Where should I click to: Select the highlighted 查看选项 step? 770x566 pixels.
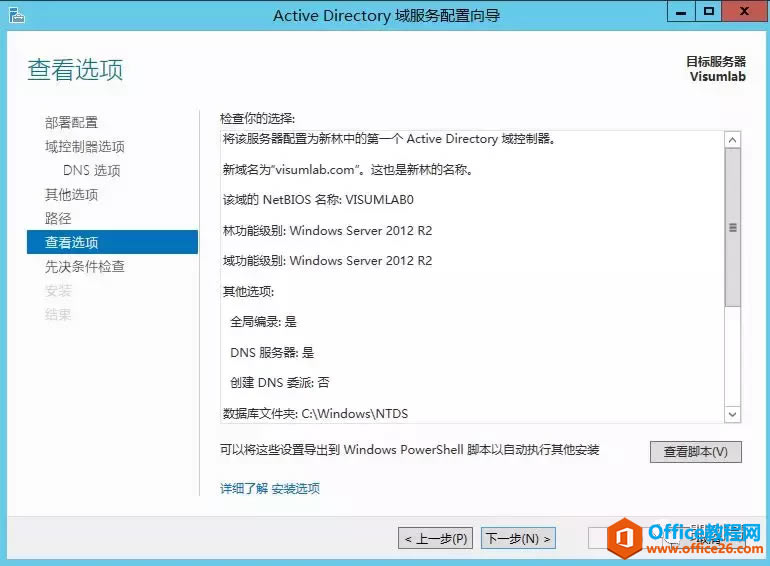pyautogui.click(x=112, y=242)
